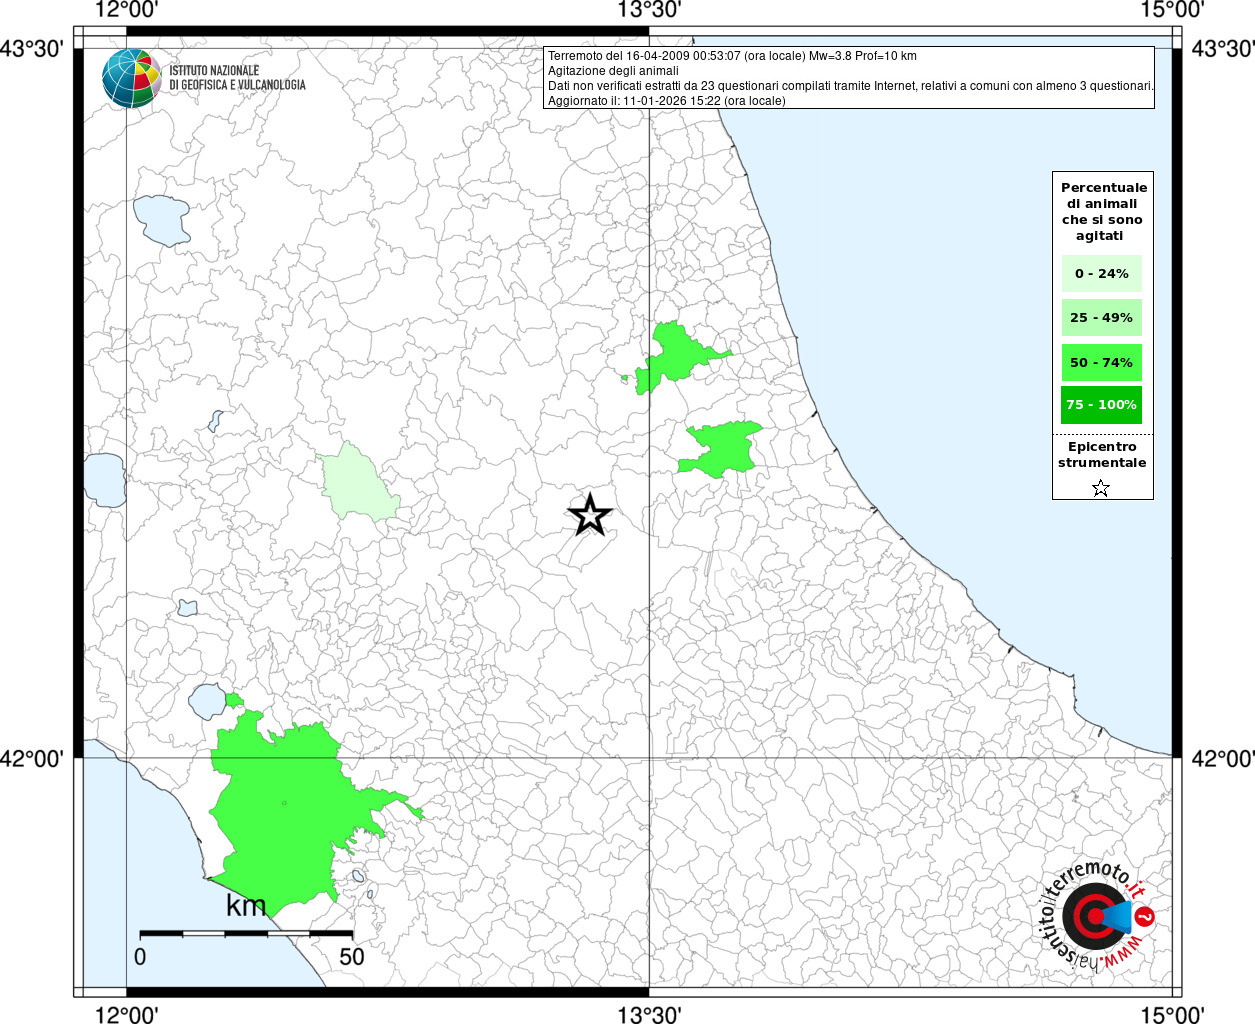This screenshot has height=1024, width=1255.
Task: Click the INGV globe logo
Action: click(132, 78)
